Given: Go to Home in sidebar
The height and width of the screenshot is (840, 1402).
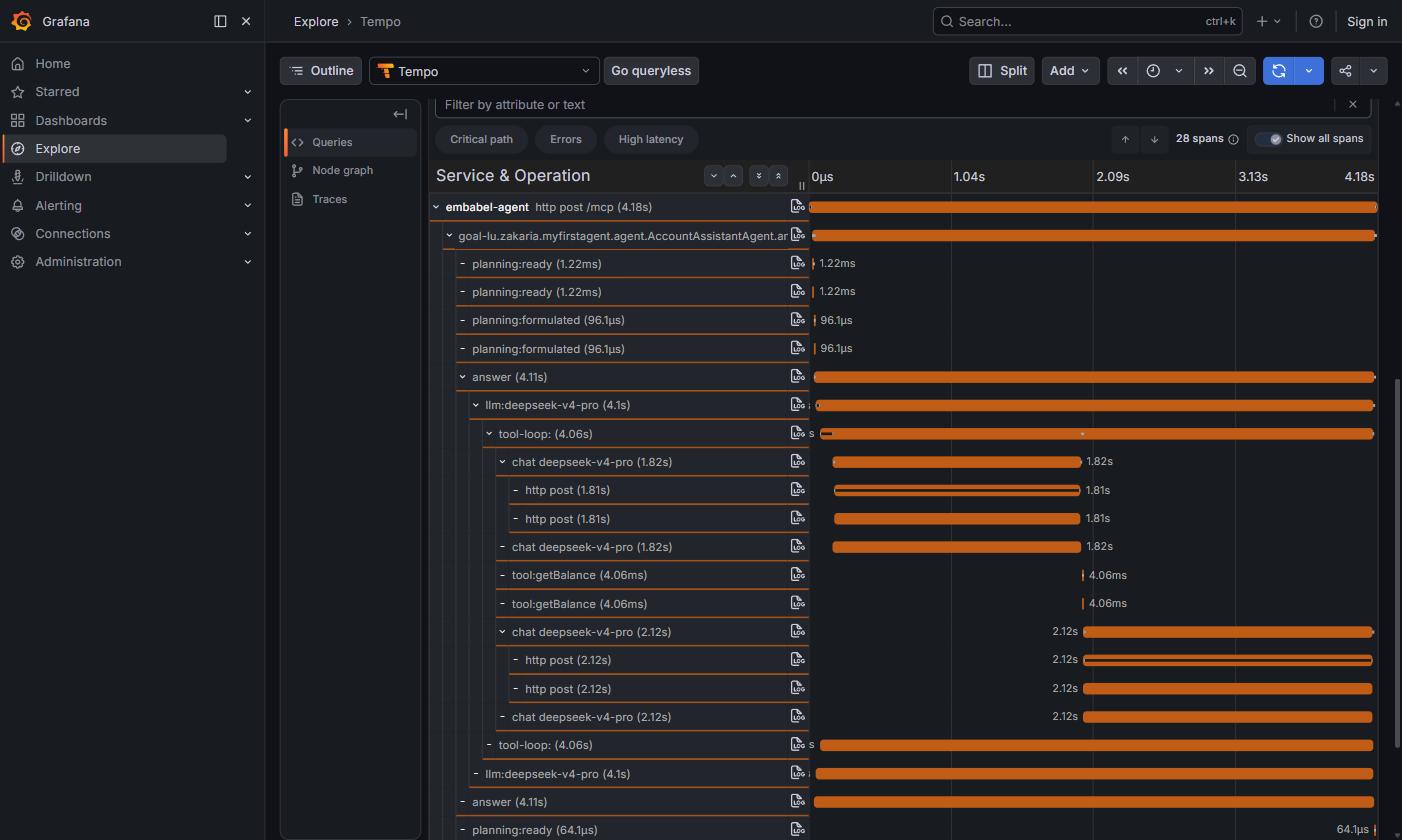Looking at the screenshot, I should pyautogui.click(x=53, y=63).
